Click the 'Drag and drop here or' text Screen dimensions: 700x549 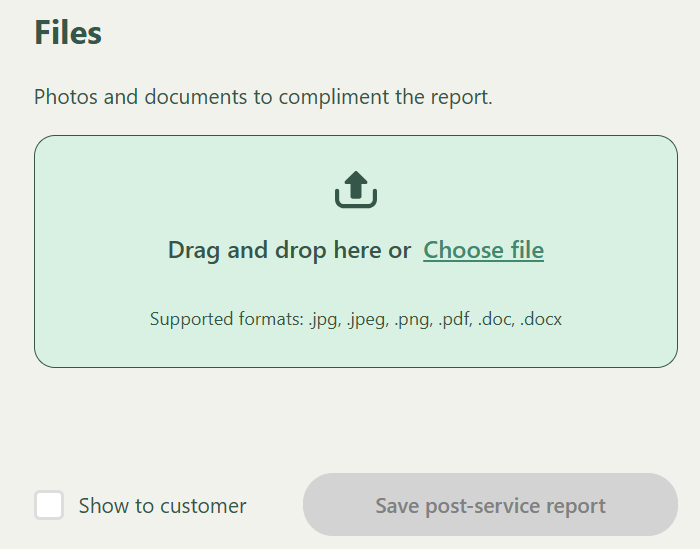click(289, 250)
